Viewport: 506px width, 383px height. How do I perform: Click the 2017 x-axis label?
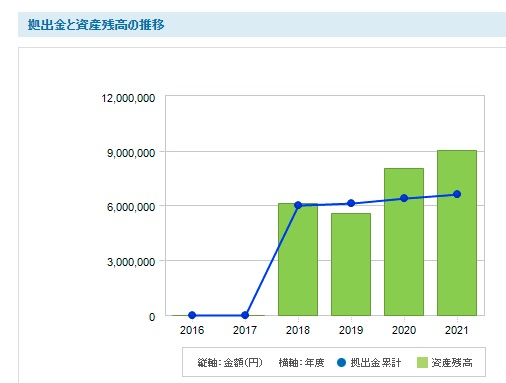click(245, 330)
